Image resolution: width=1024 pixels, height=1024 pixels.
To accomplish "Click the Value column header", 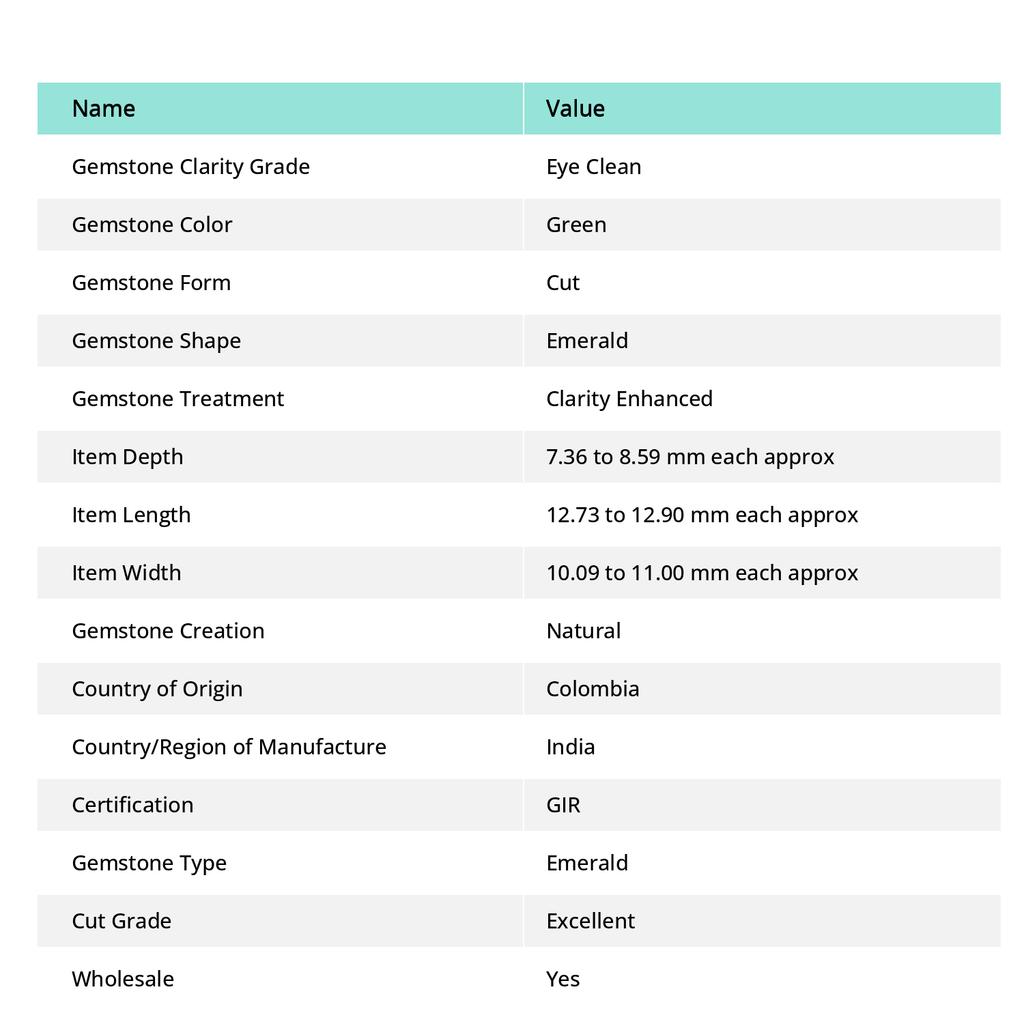I will [x=575, y=109].
